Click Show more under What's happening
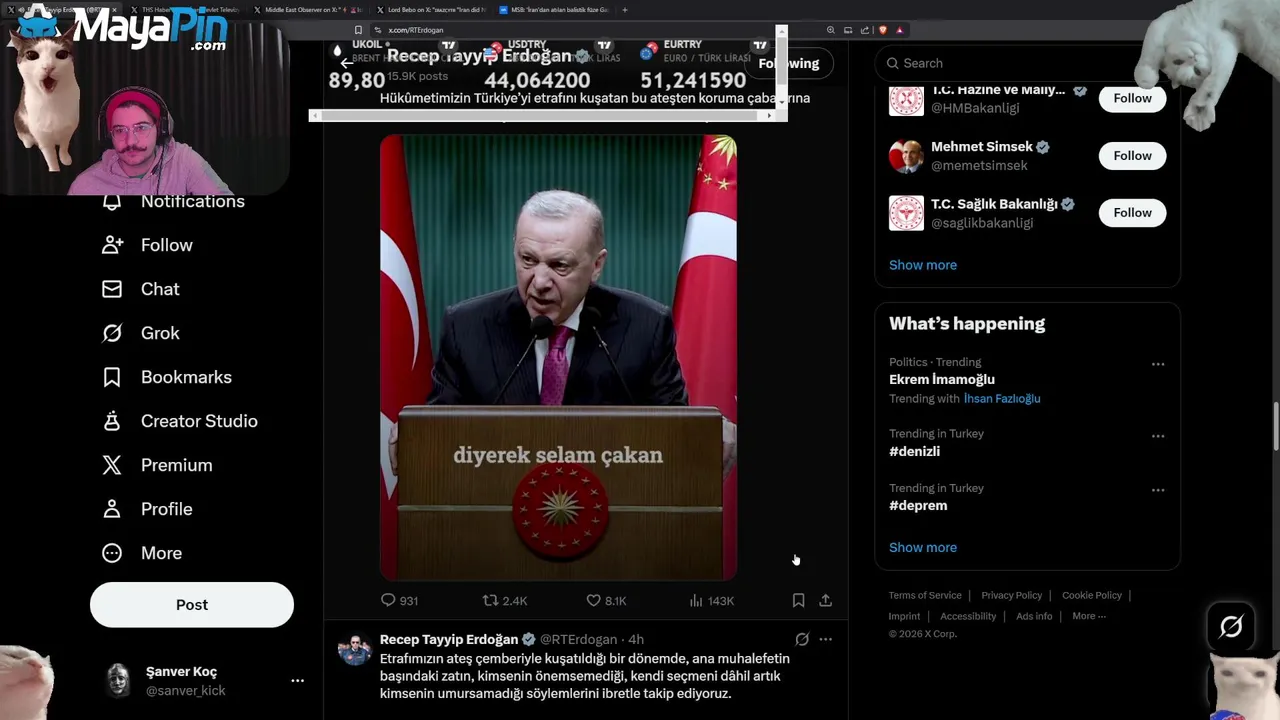The width and height of the screenshot is (1280, 720). (x=923, y=547)
